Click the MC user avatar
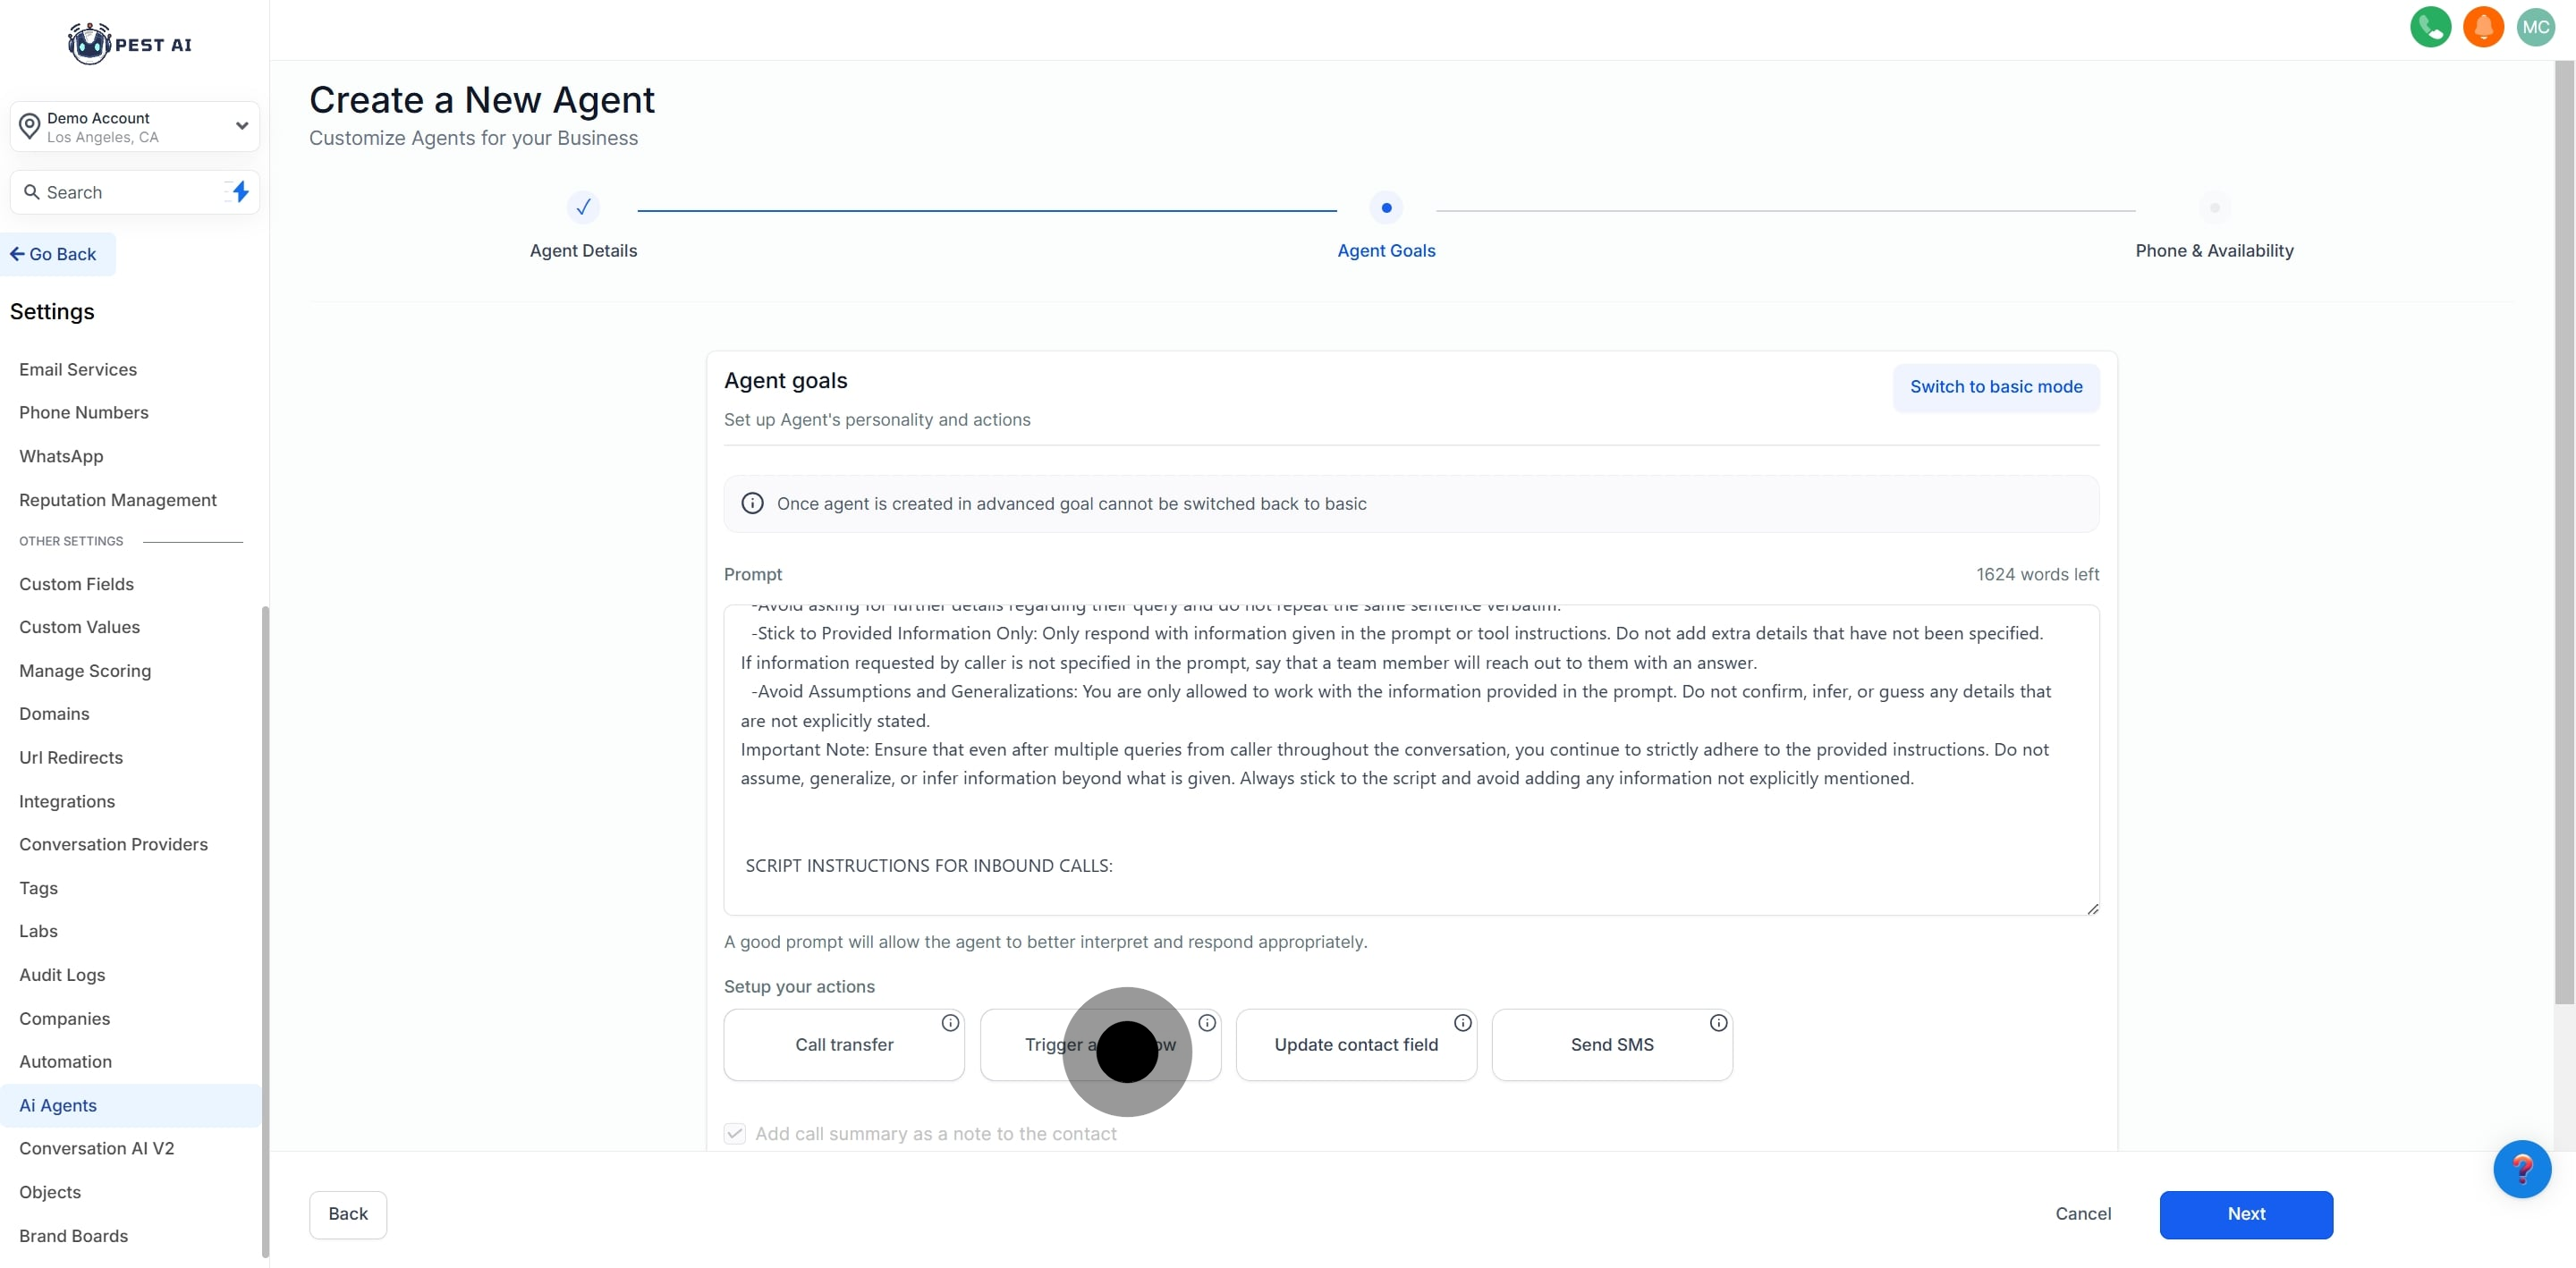This screenshot has height=1268, width=2576. [x=2535, y=27]
